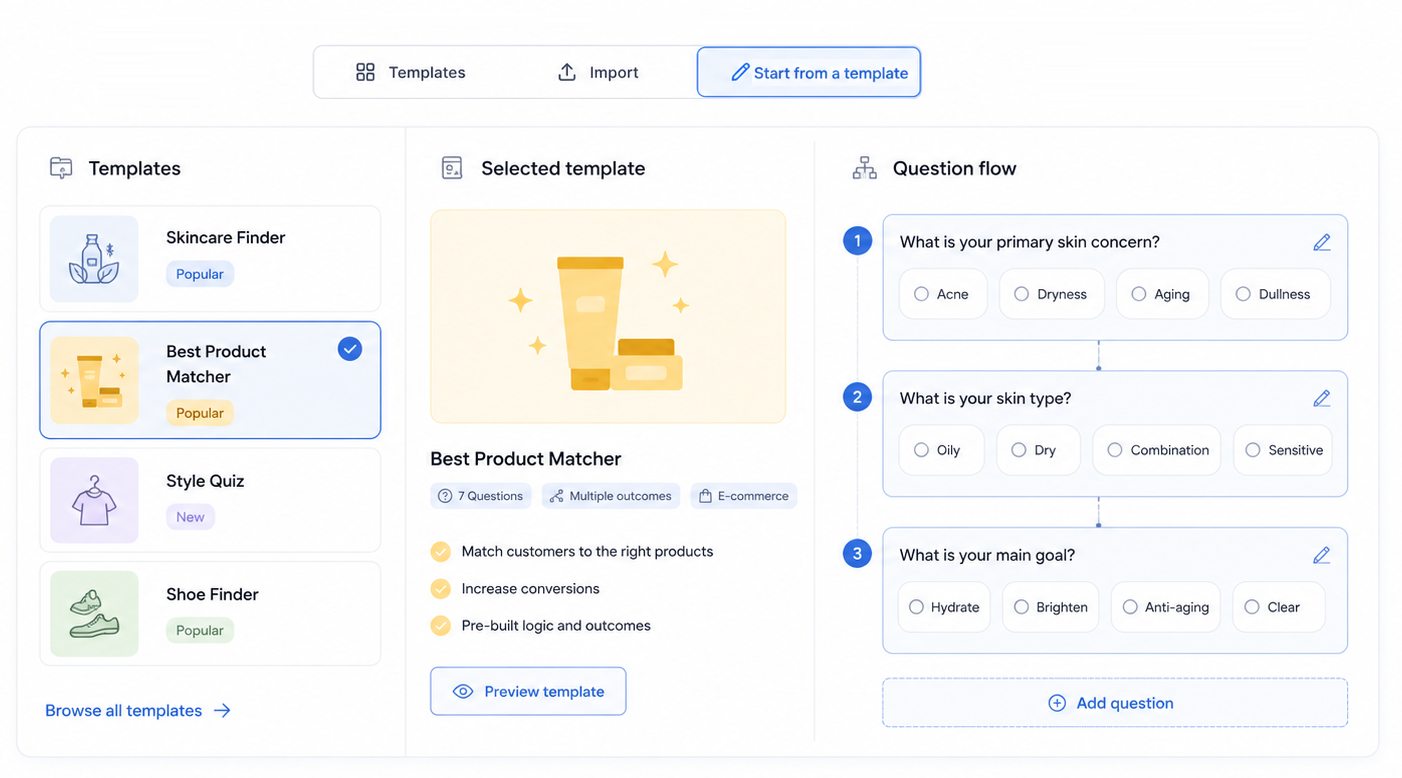Choose the Combination skin type option

1159,450
